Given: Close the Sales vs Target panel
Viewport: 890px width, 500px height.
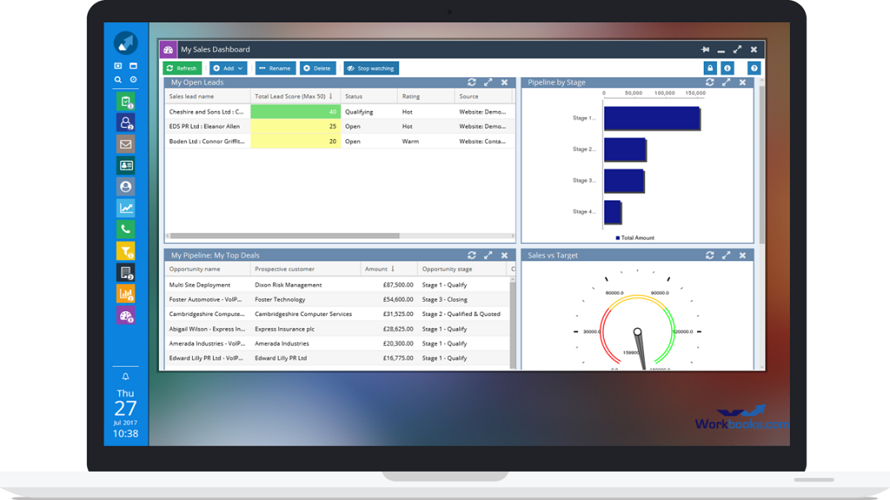Looking at the screenshot, I should [742, 255].
